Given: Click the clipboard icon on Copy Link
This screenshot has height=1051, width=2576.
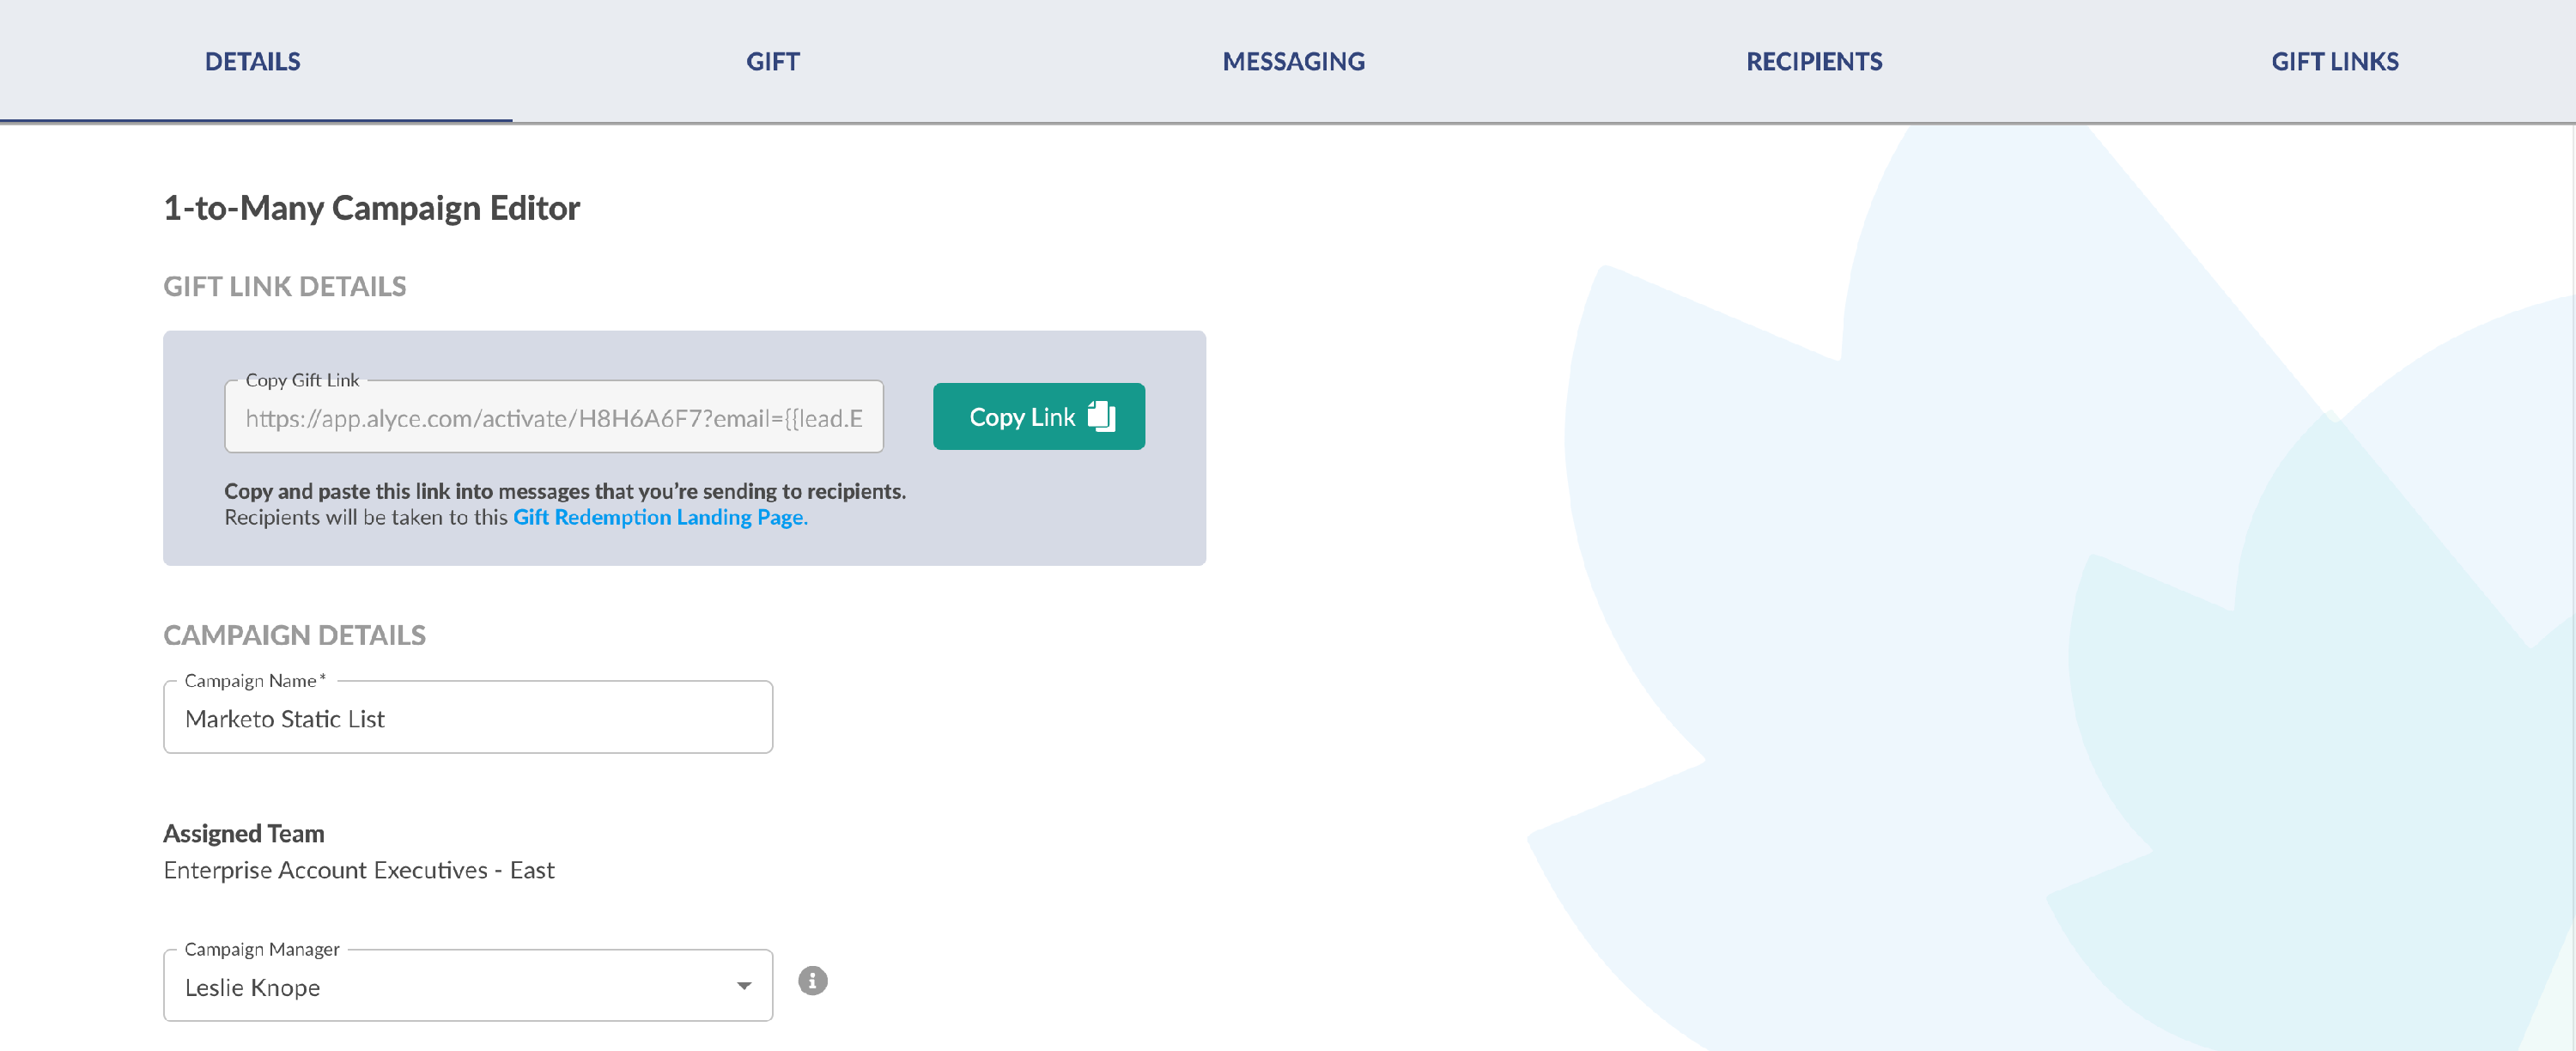Looking at the screenshot, I should 1102,416.
